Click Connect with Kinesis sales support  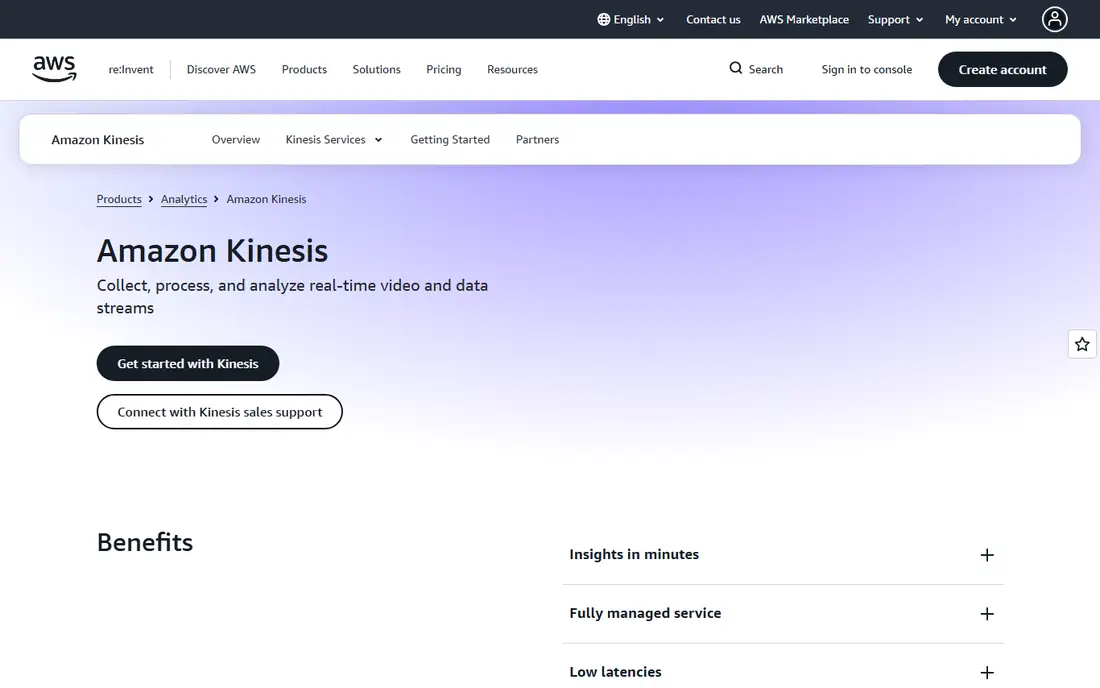[220, 412]
